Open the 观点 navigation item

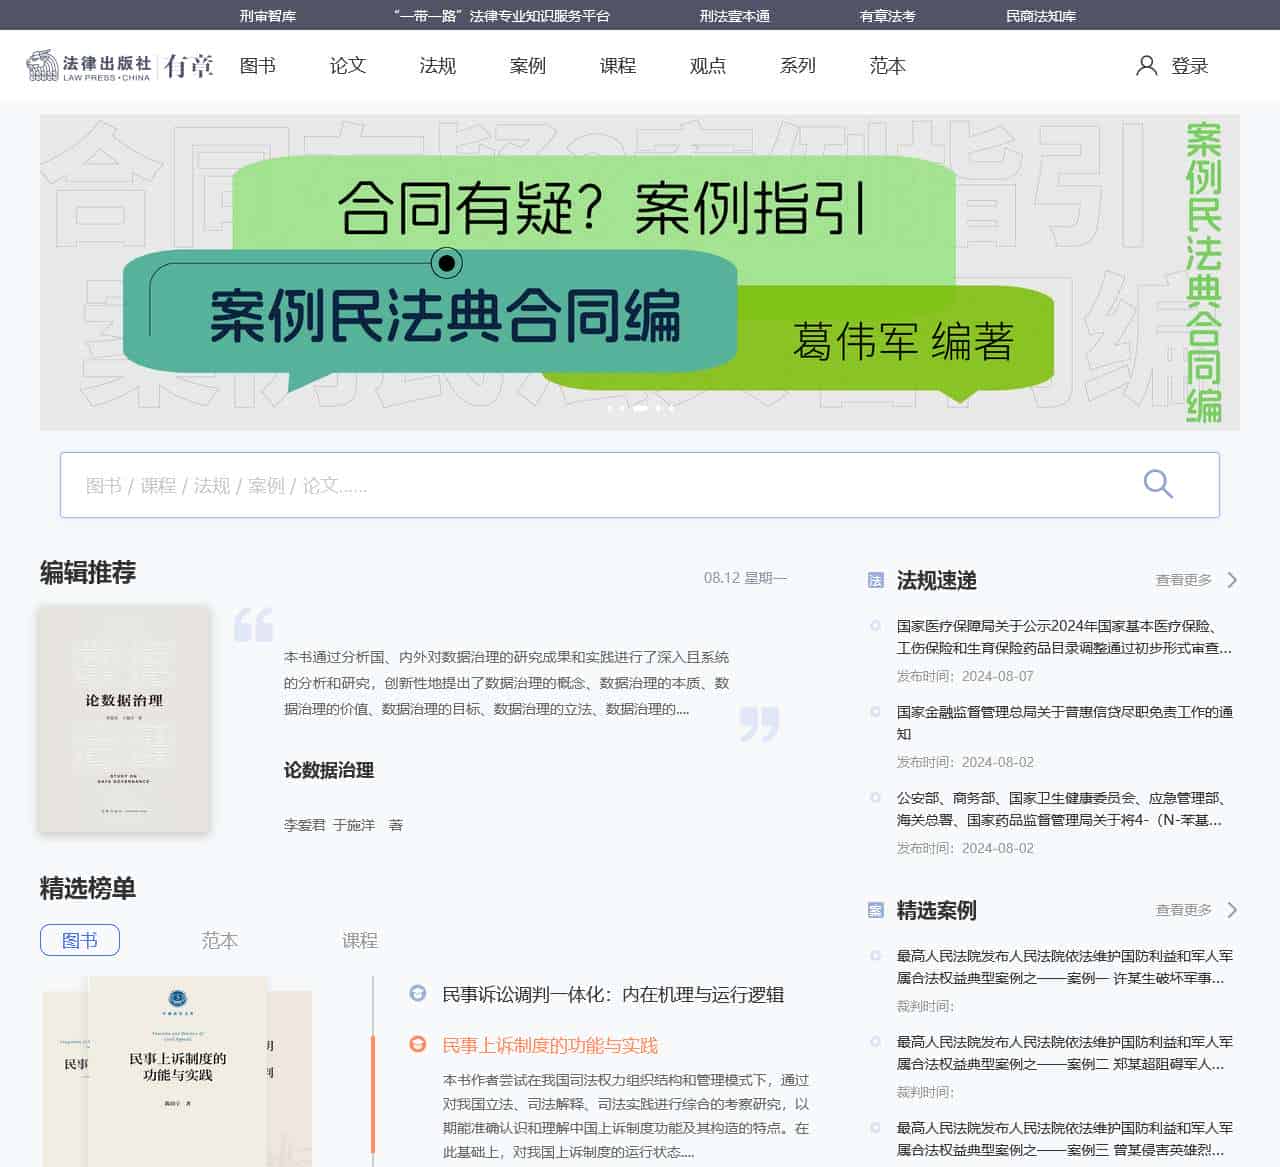click(x=708, y=66)
